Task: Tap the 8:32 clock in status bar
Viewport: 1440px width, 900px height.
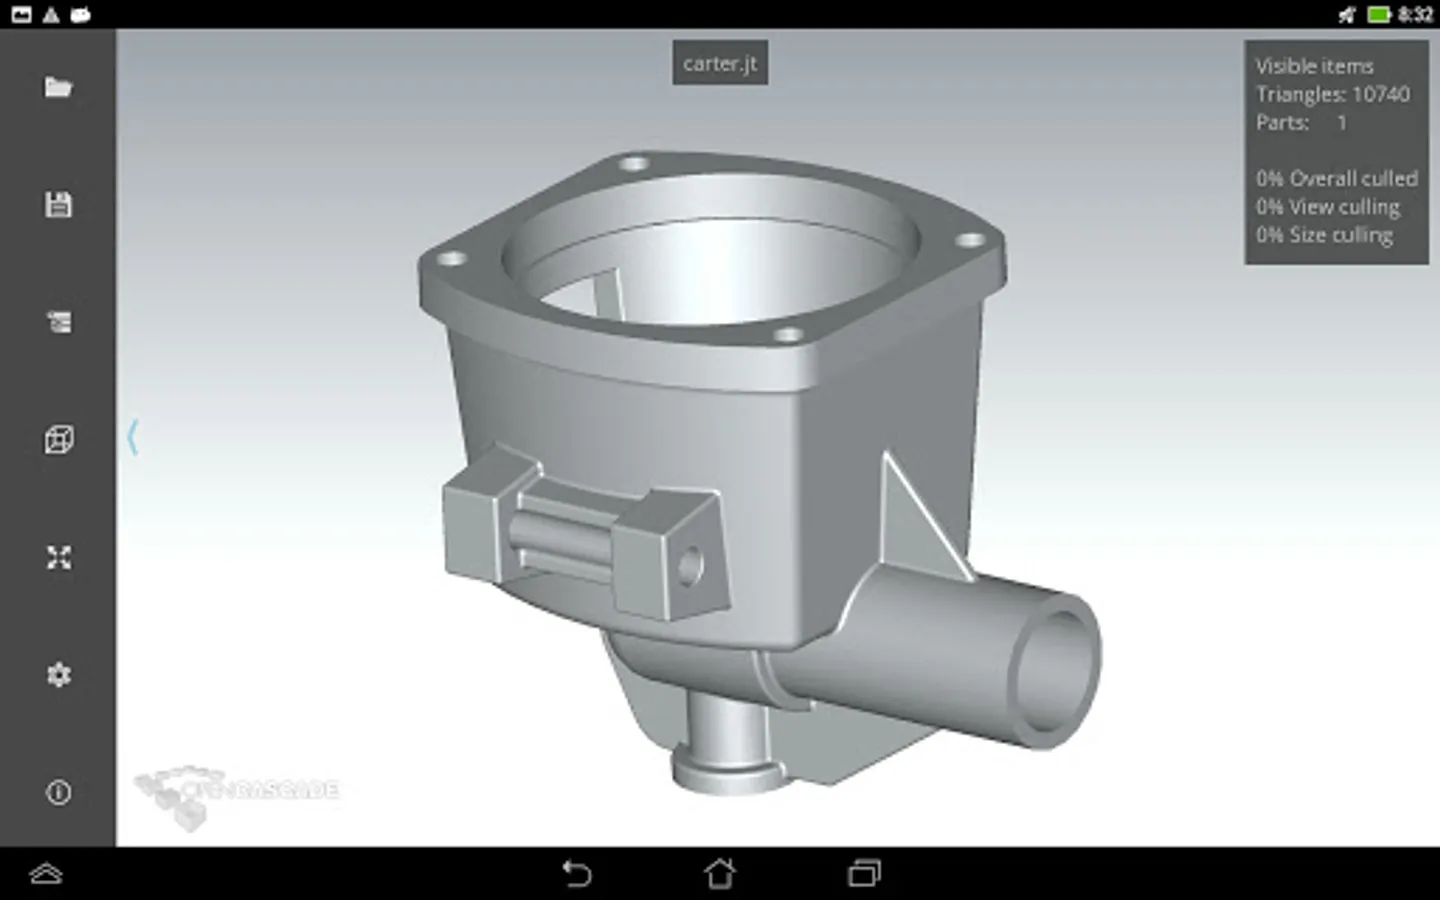Action: pyautogui.click(x=1415, y=14)
